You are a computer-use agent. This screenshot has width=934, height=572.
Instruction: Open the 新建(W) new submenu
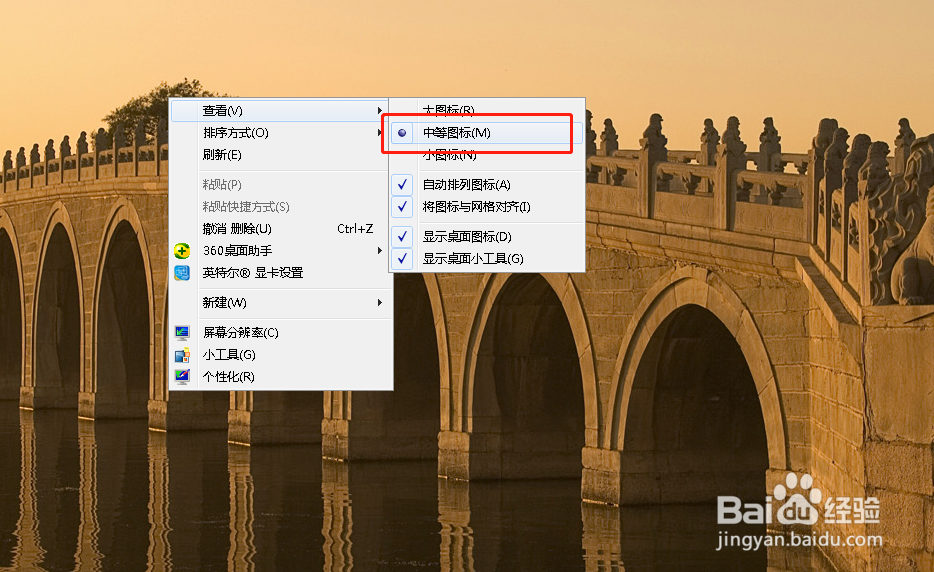coord(280,303)
